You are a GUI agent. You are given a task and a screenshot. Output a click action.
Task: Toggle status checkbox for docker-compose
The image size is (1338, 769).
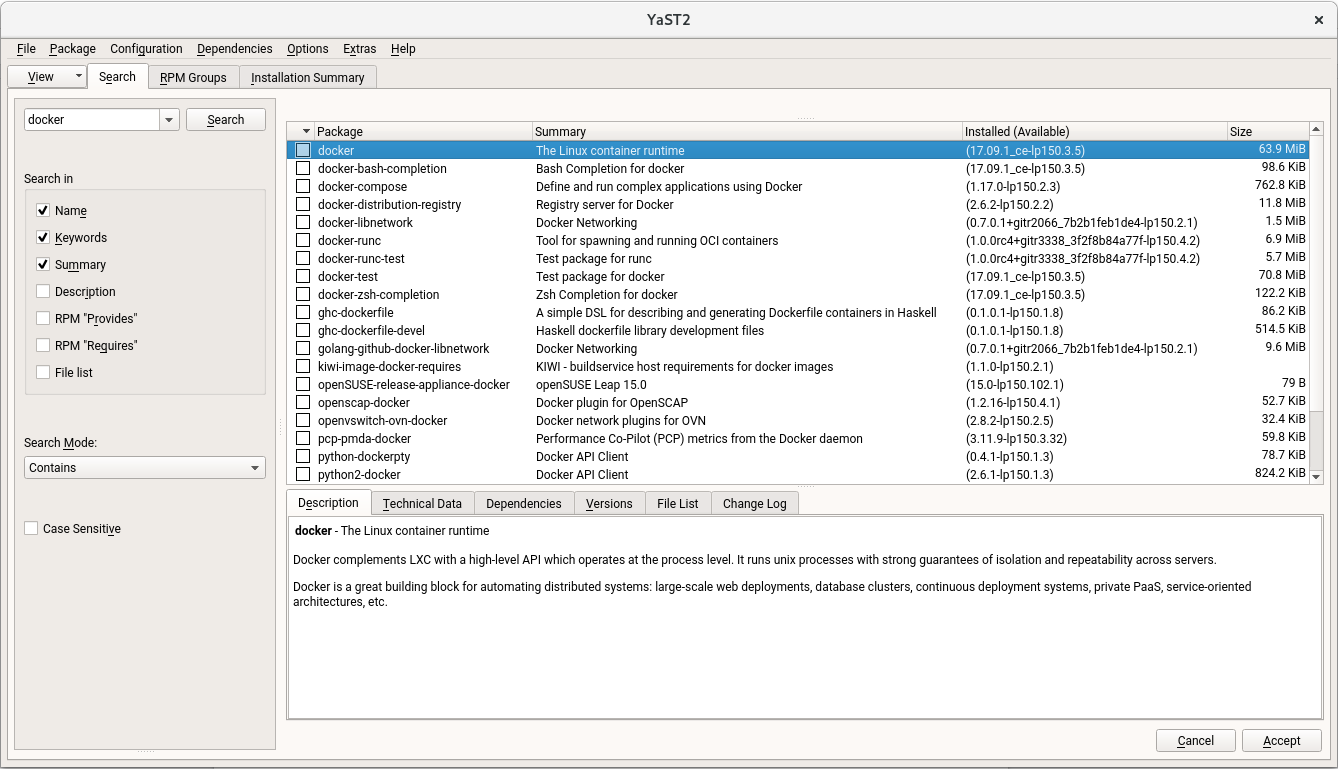(303, 186)
